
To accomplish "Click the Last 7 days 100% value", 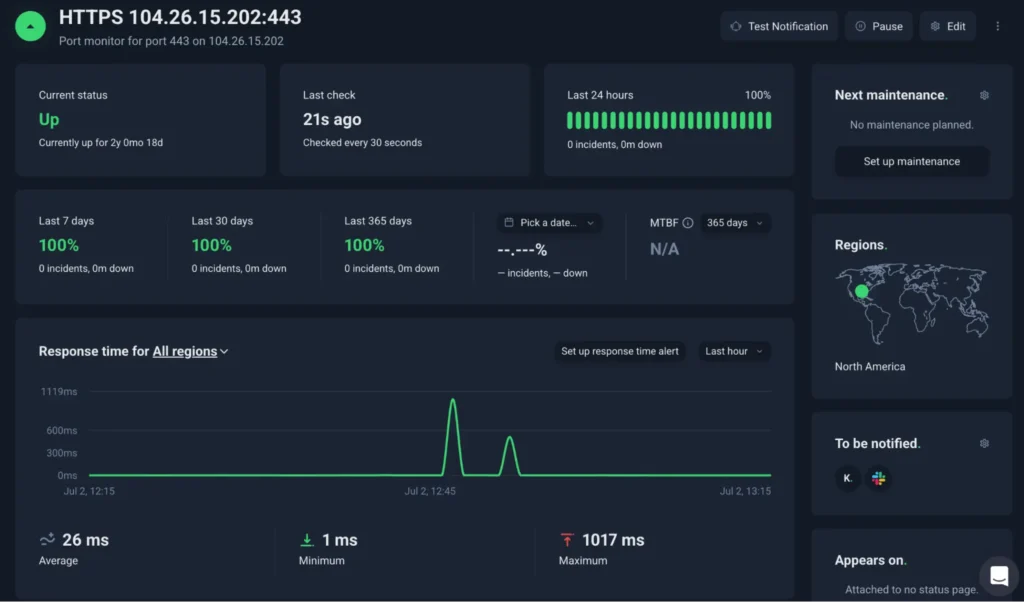I will pos(59,246).
